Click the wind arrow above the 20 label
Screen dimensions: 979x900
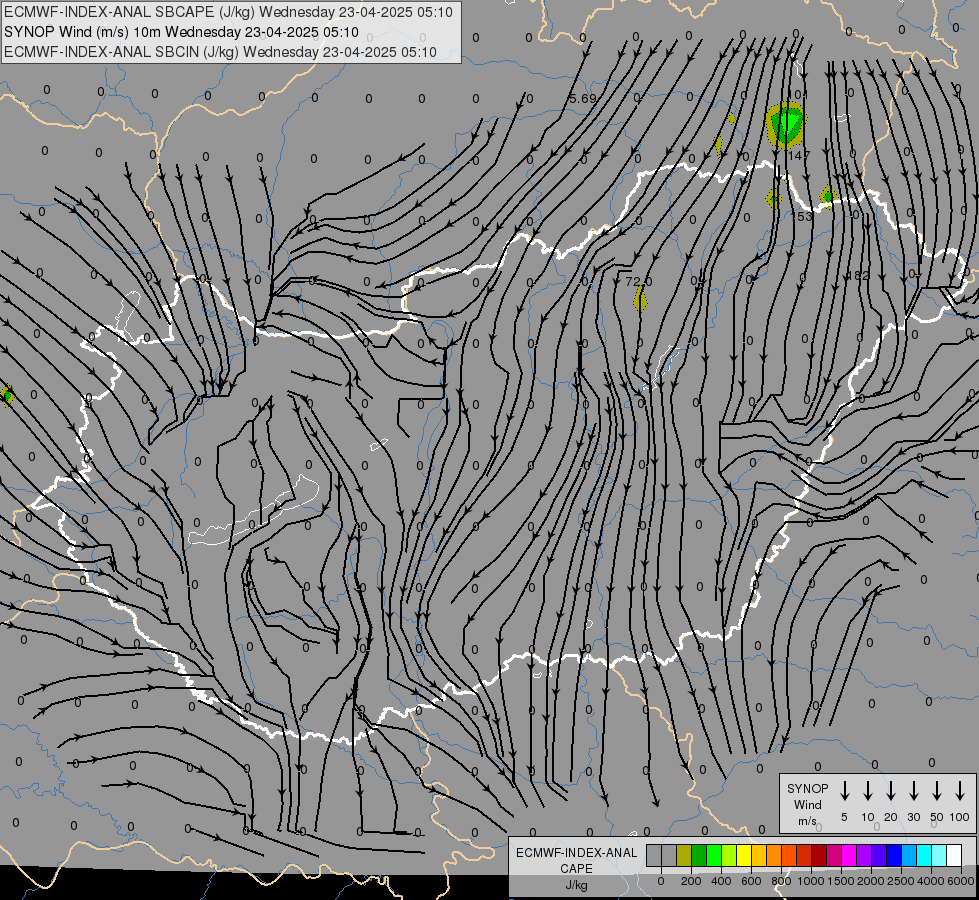pos(891,791)
